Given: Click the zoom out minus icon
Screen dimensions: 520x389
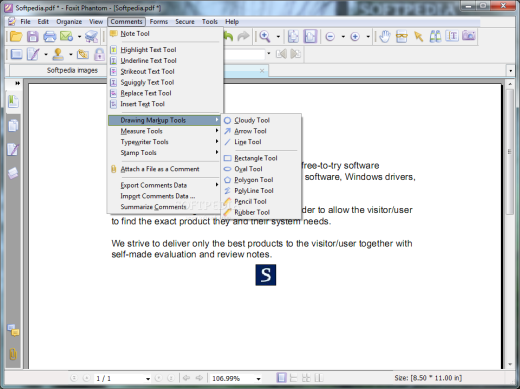Looking at the screenshot, I should [x=330, y=36].
